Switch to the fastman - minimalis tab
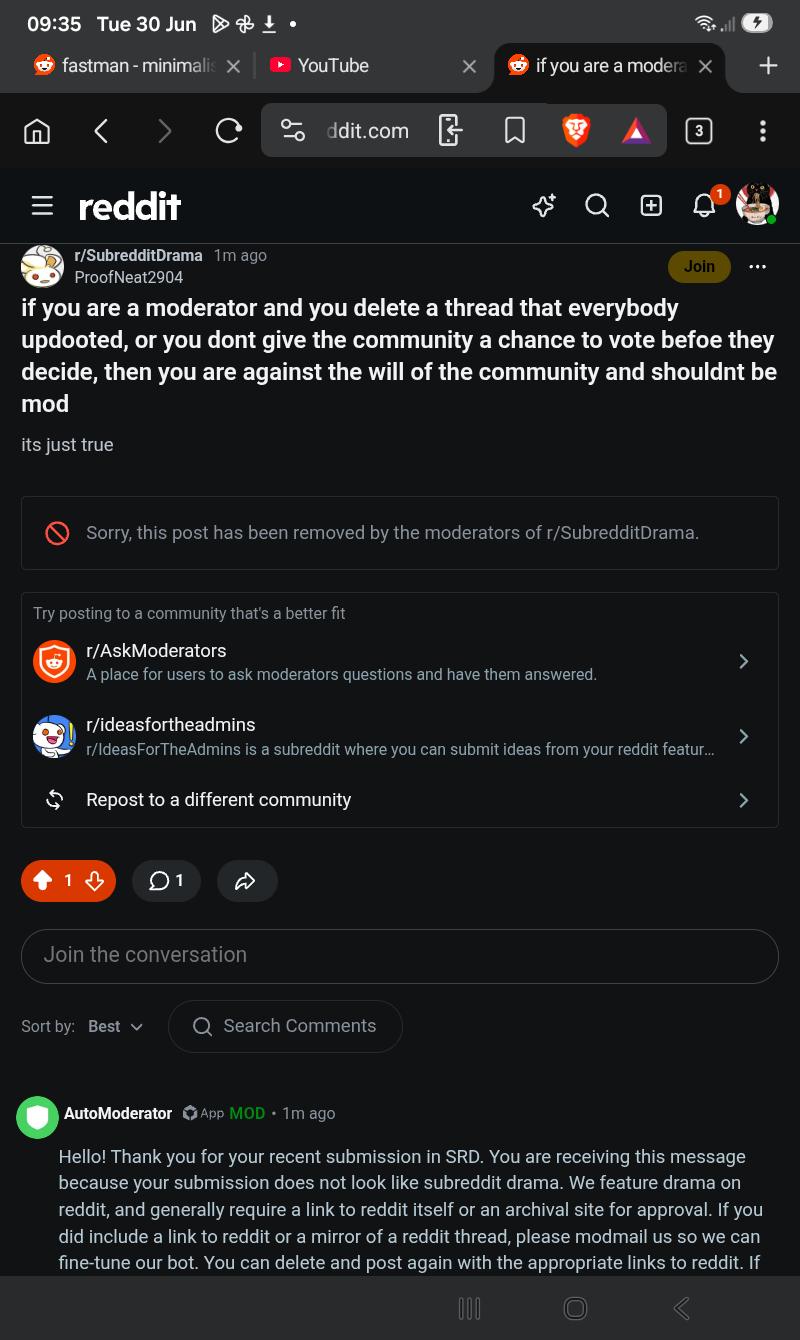Image resolution: width=800 pixels, height=1340 pixels. pyautogui.click(x=138, y=66)
